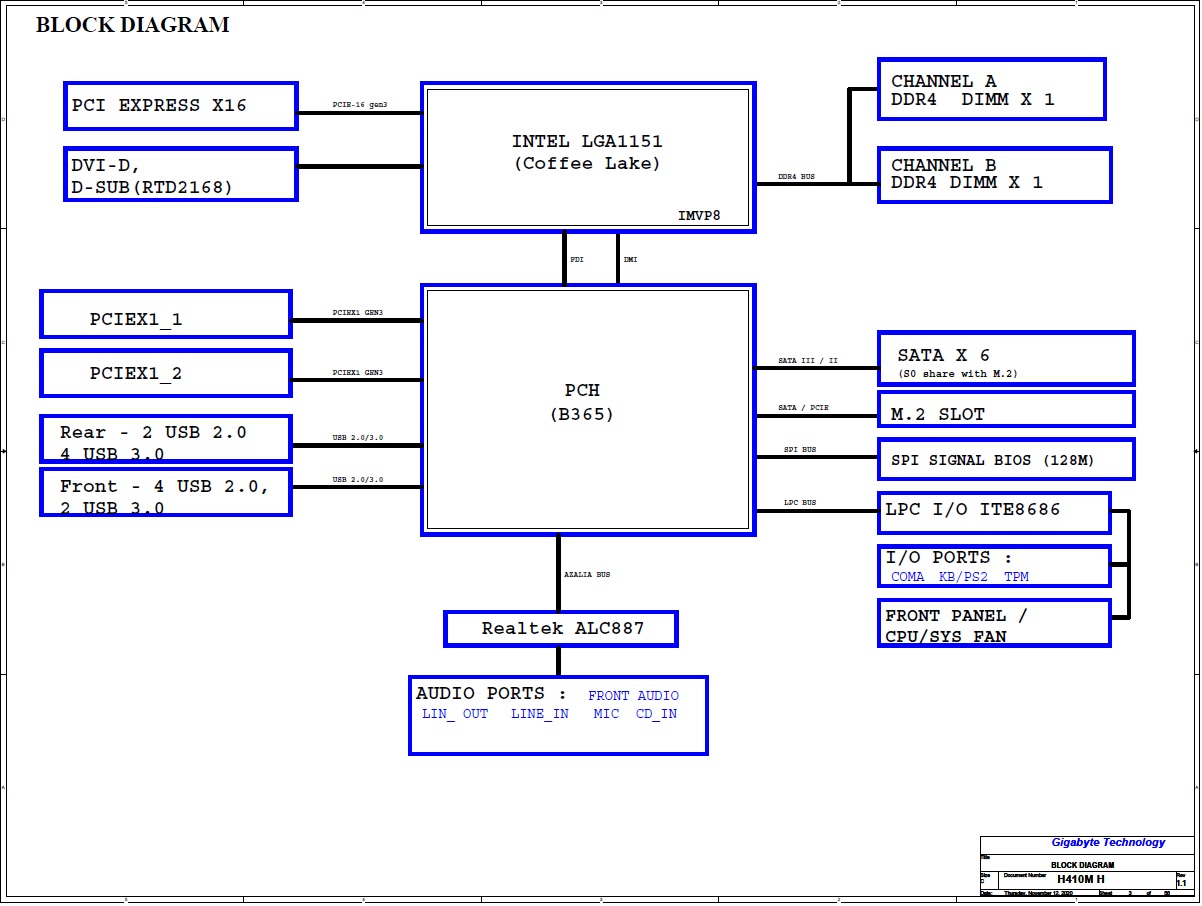Select the Realtek ALC887 block
Viewport: 1202px width, 906px height.
561,629
